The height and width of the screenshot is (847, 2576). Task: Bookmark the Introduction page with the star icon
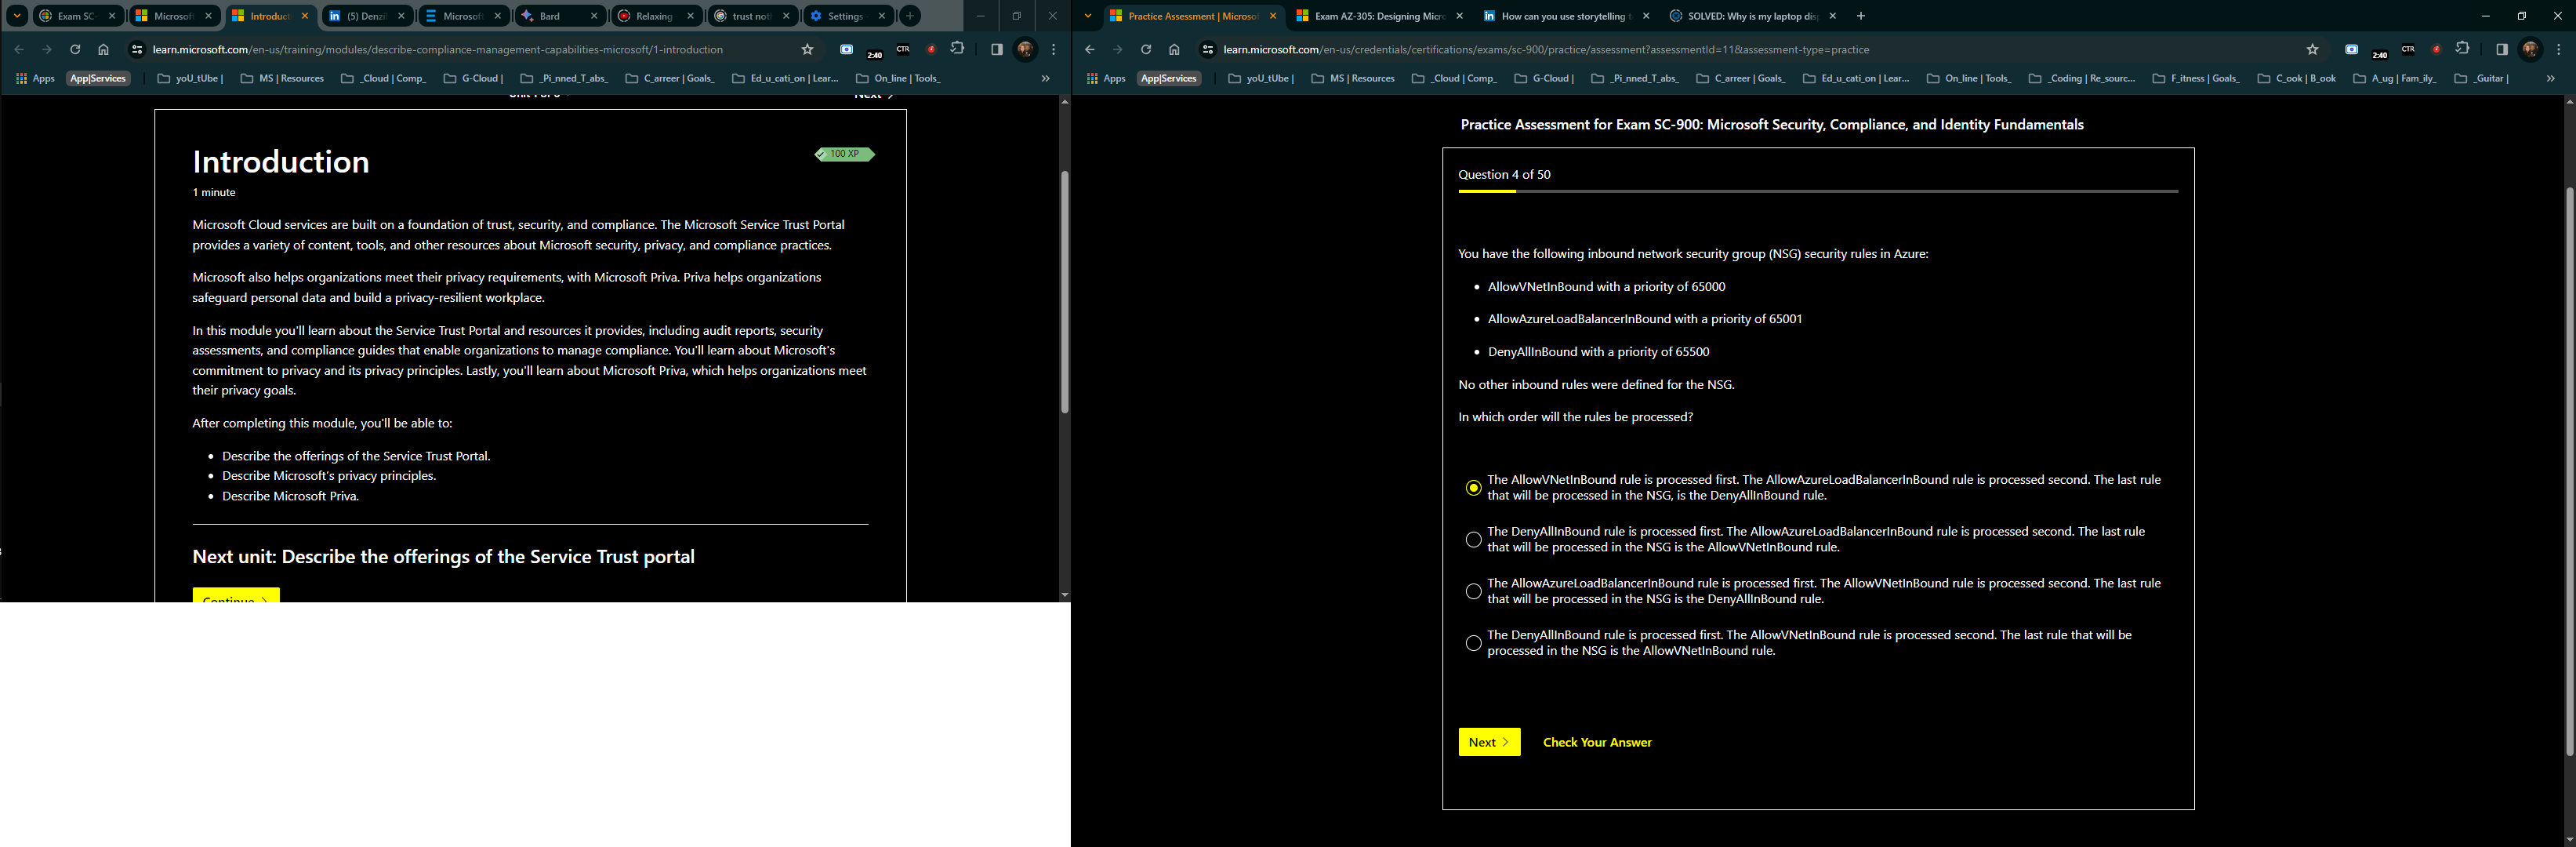click(x=807, y=49)
